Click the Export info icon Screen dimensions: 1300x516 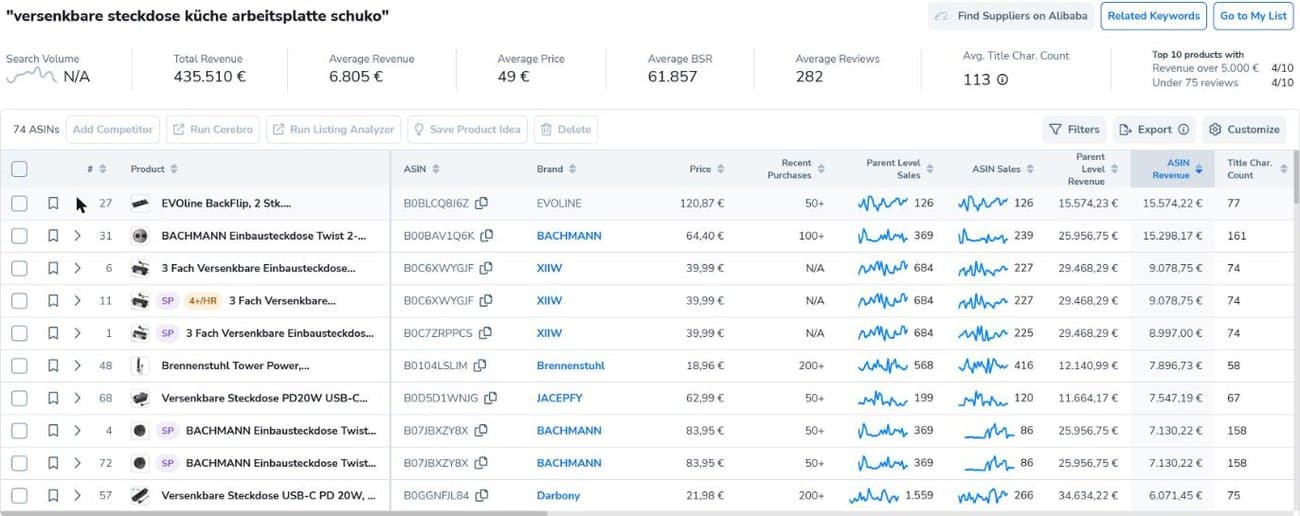(x=1183, y=129)
